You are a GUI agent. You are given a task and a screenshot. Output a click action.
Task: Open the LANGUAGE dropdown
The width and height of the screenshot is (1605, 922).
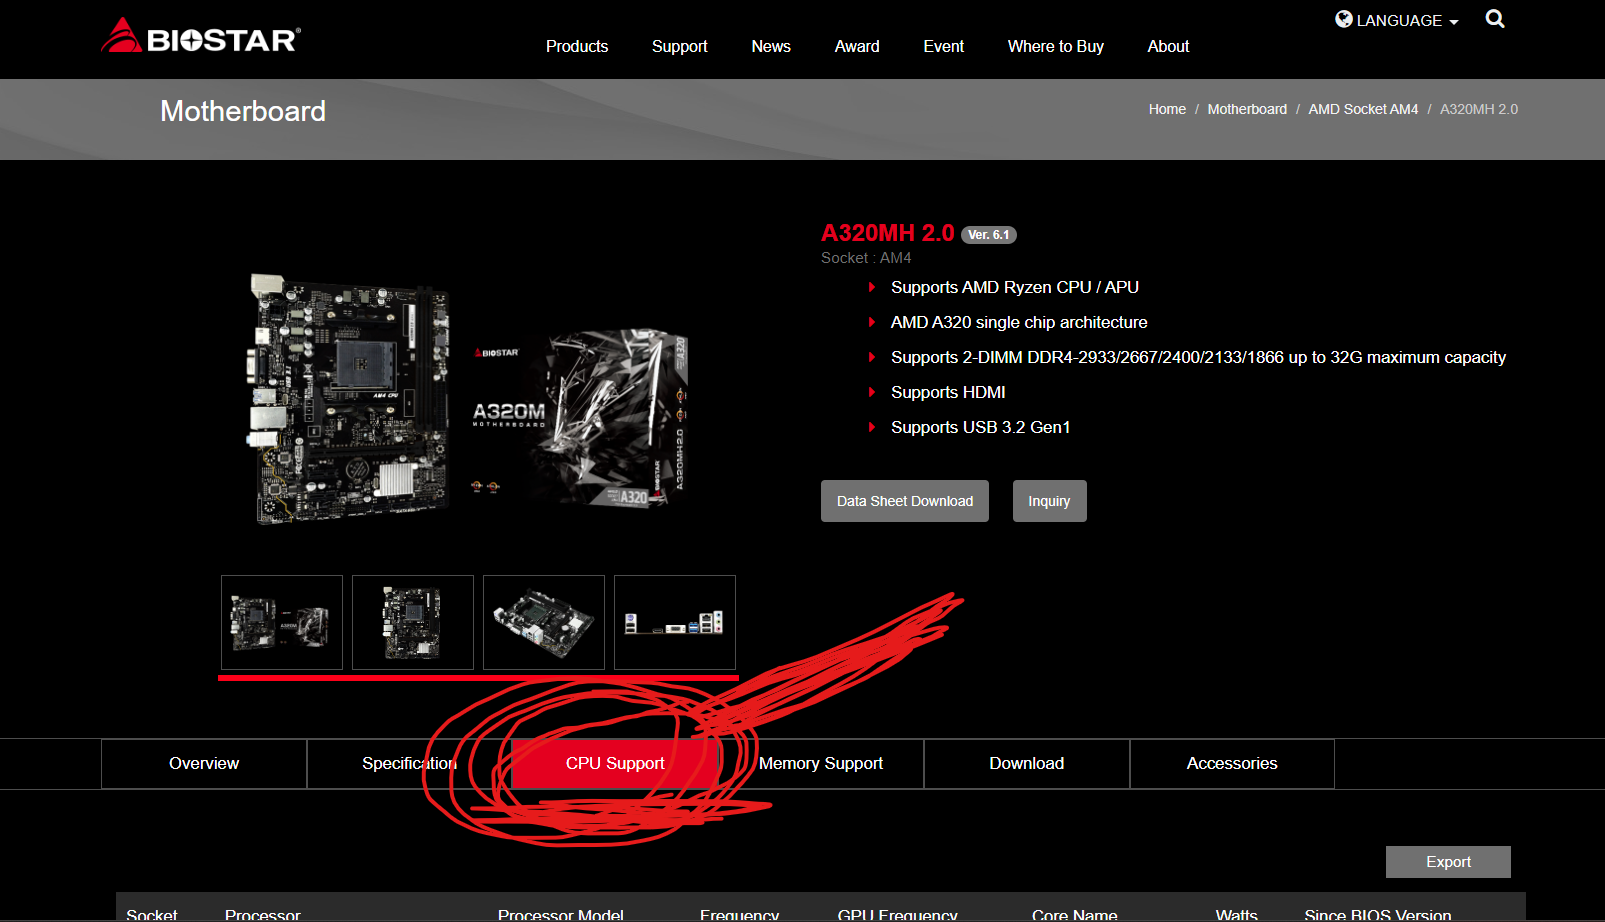(x=1397, y=20)
